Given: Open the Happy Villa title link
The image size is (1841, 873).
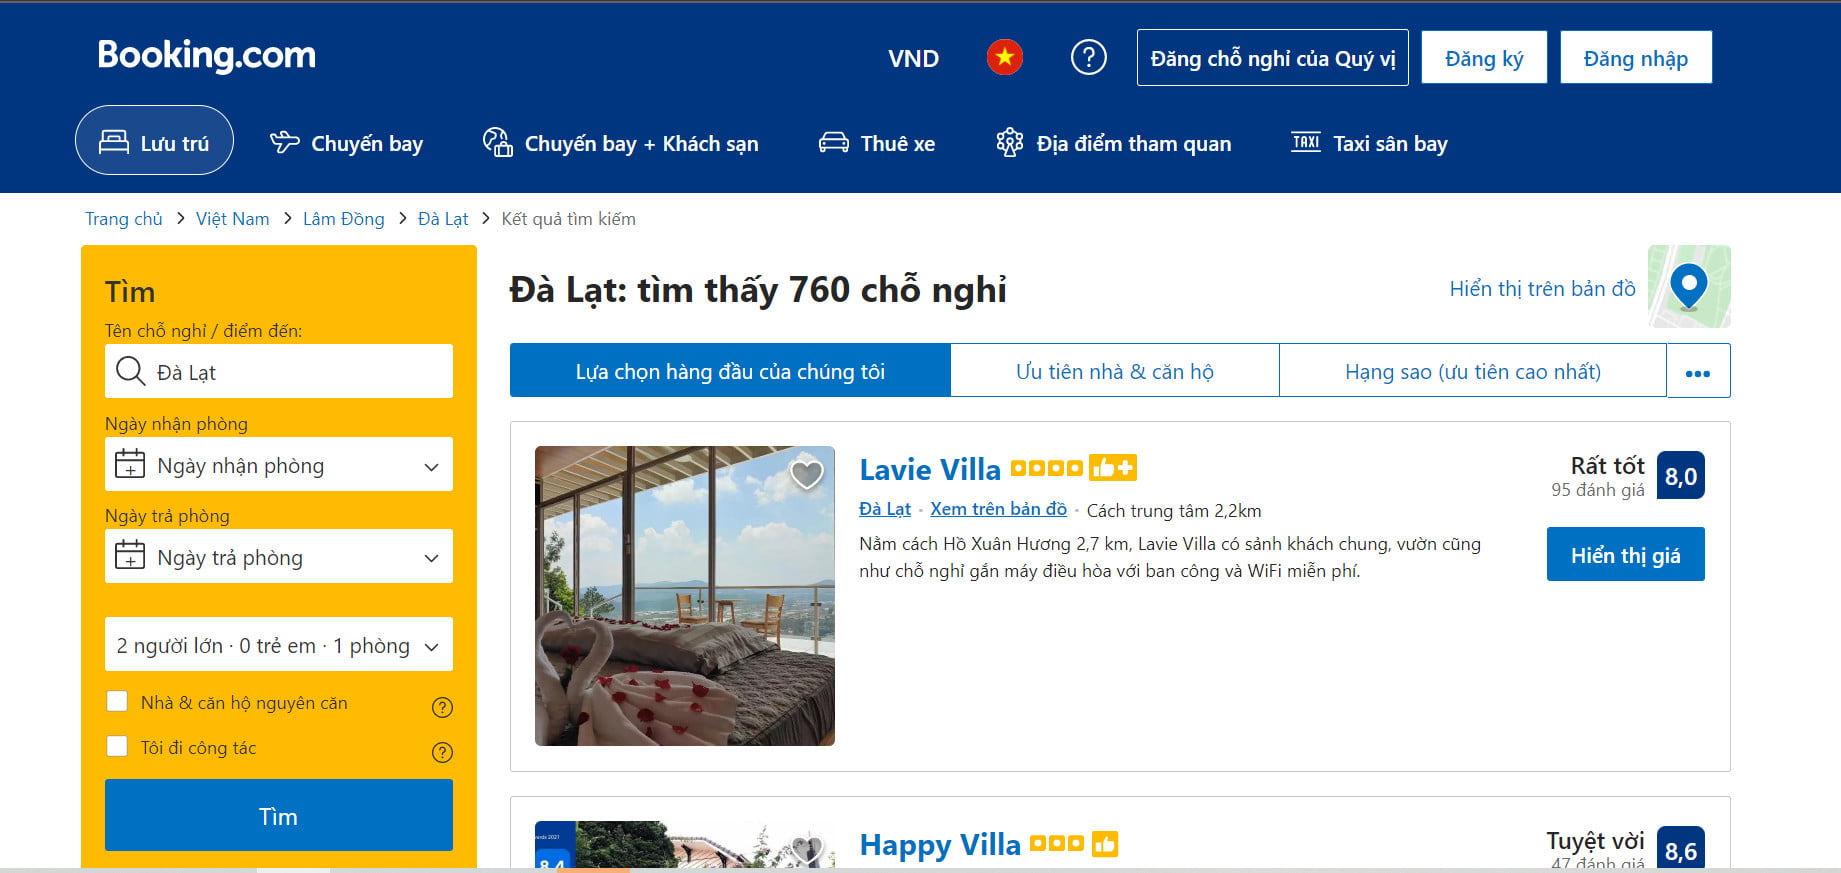Looking at the screenshot, I should point(940,845).
